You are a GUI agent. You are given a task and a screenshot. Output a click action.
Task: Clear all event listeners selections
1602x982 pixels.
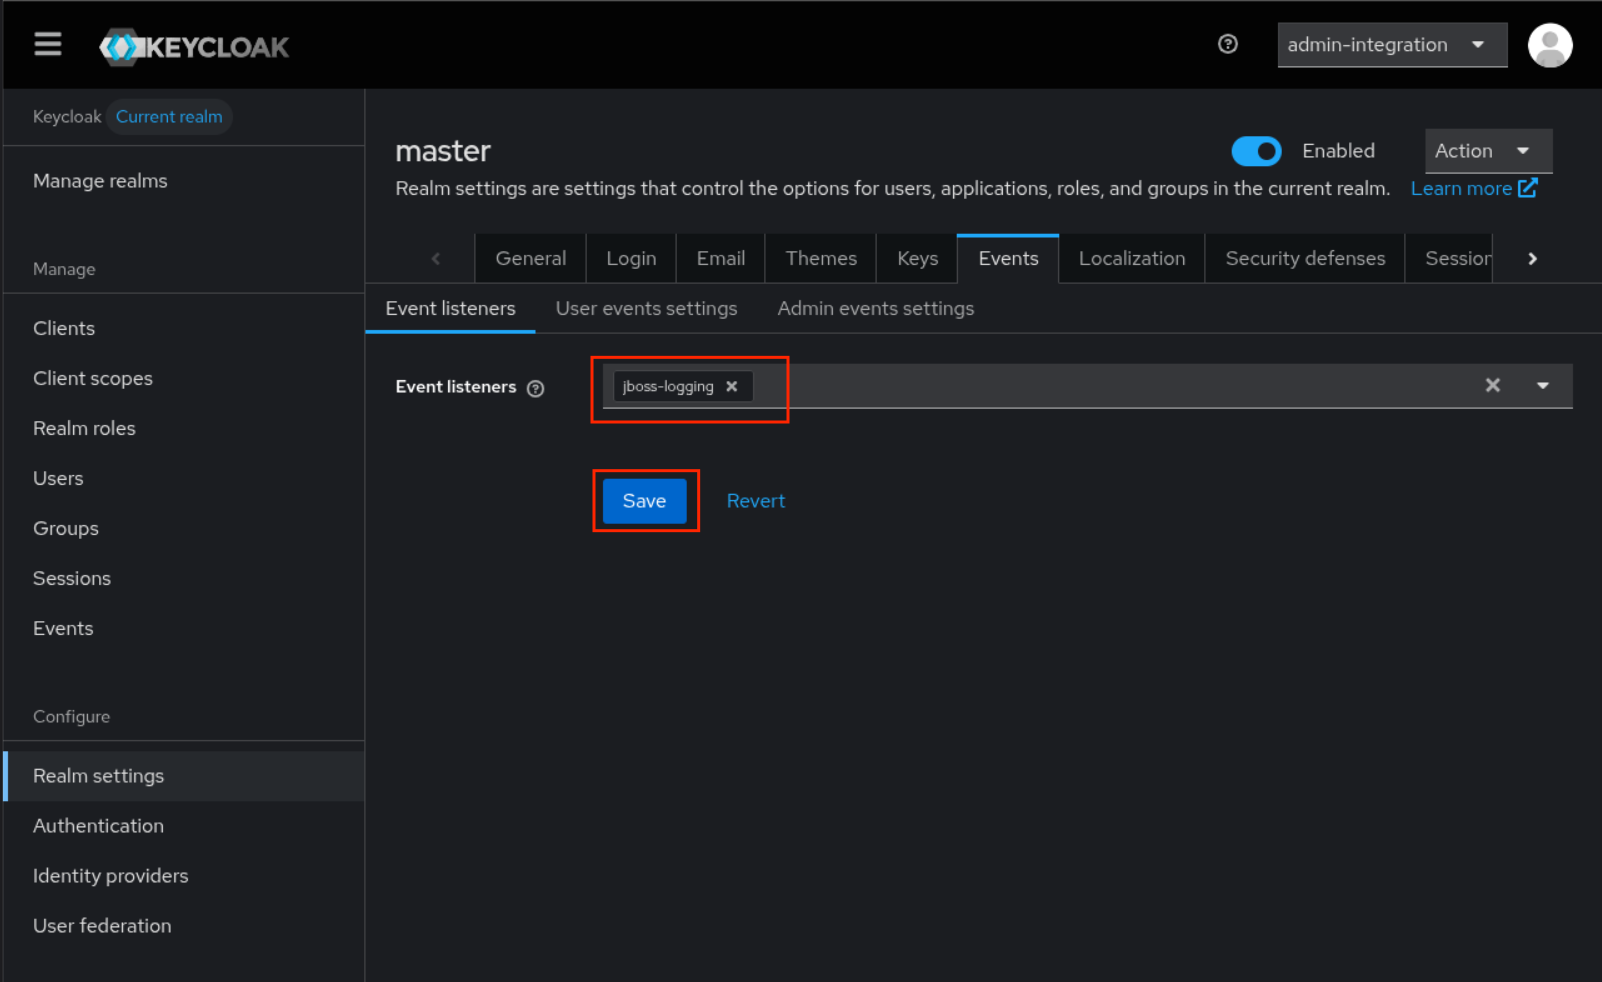1492,385
